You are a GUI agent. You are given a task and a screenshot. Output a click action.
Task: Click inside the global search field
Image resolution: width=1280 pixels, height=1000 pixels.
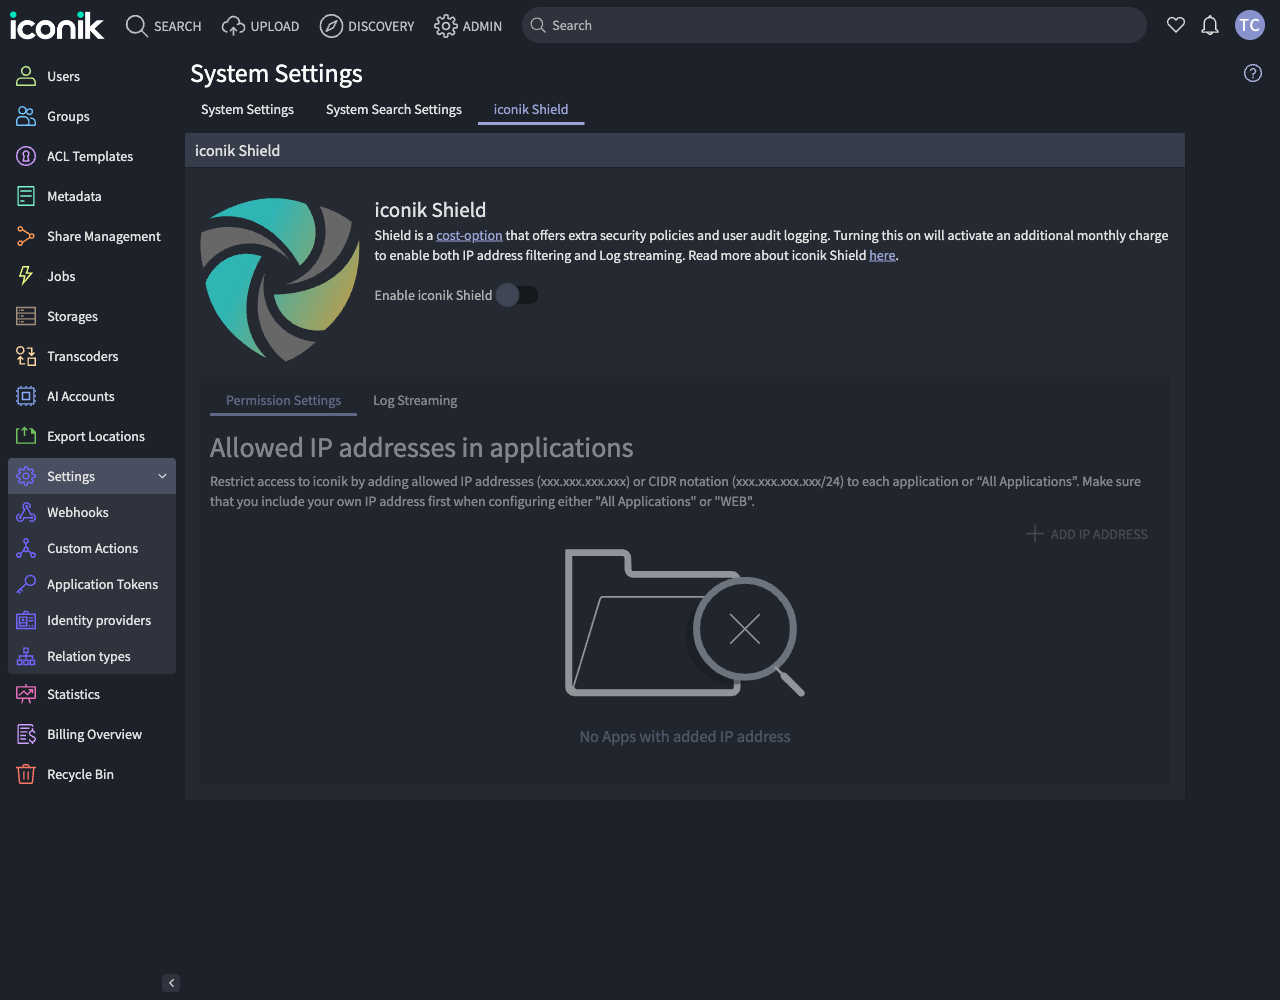(x=834, y=25)
